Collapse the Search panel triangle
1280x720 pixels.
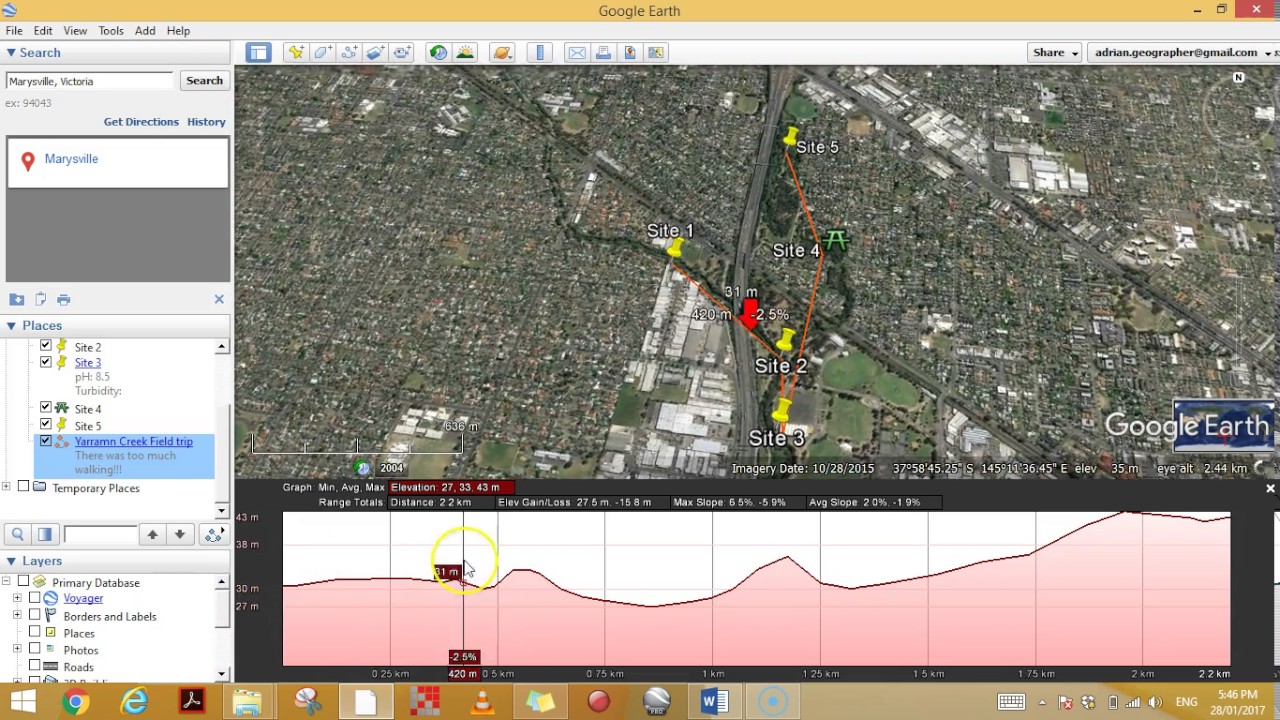pyautogui.click(x=11, y=53)
